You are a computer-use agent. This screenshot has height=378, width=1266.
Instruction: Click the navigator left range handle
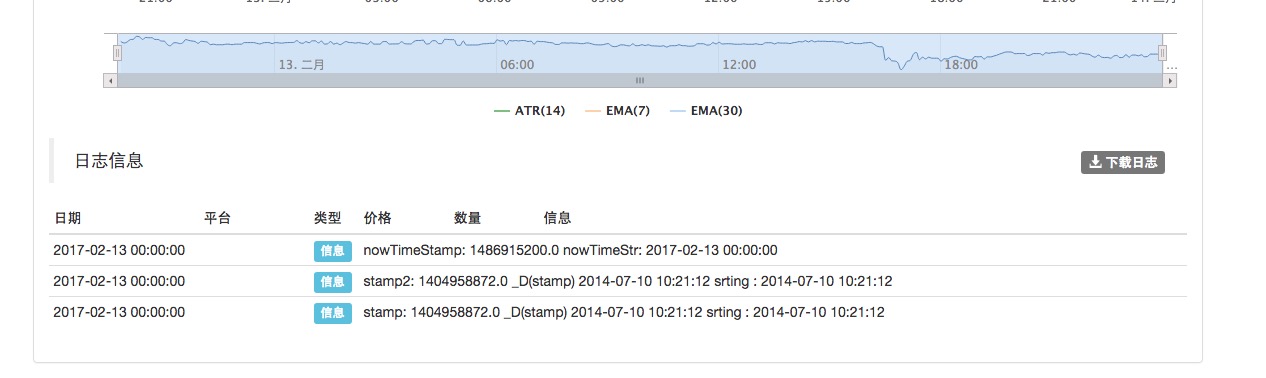117,52
